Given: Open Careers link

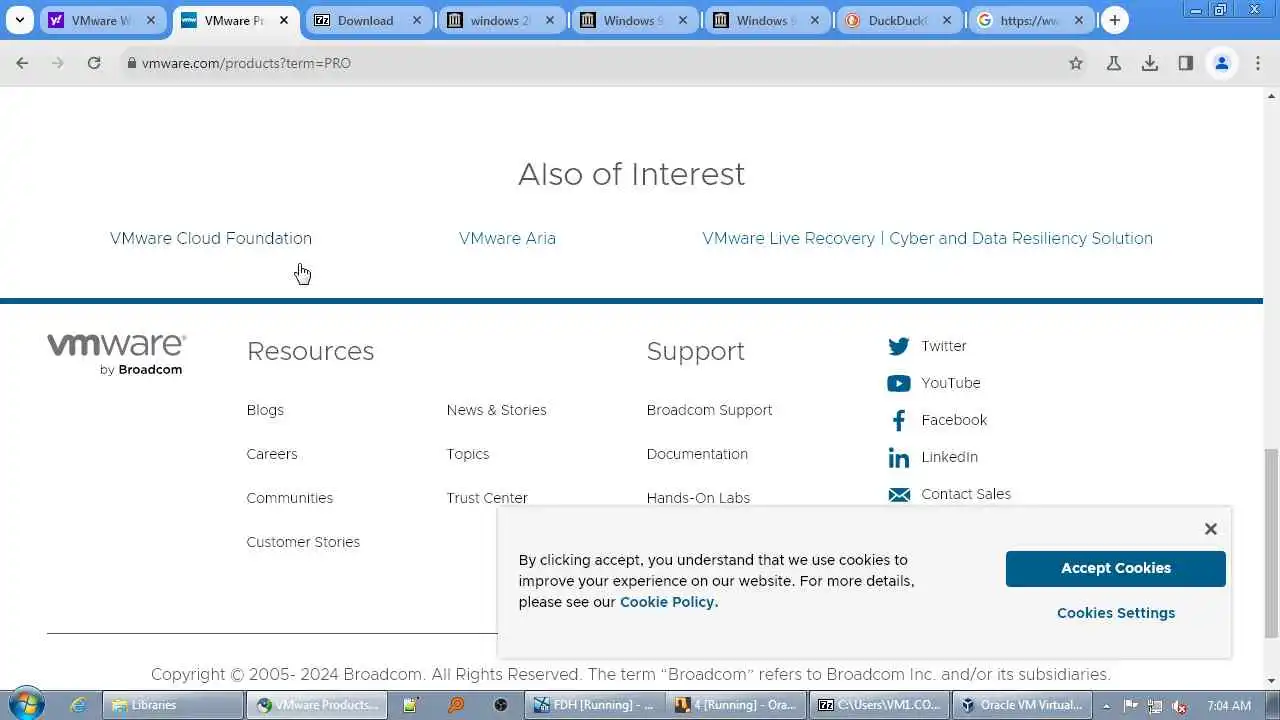Looking at the screenshot, I should (272, 454).
